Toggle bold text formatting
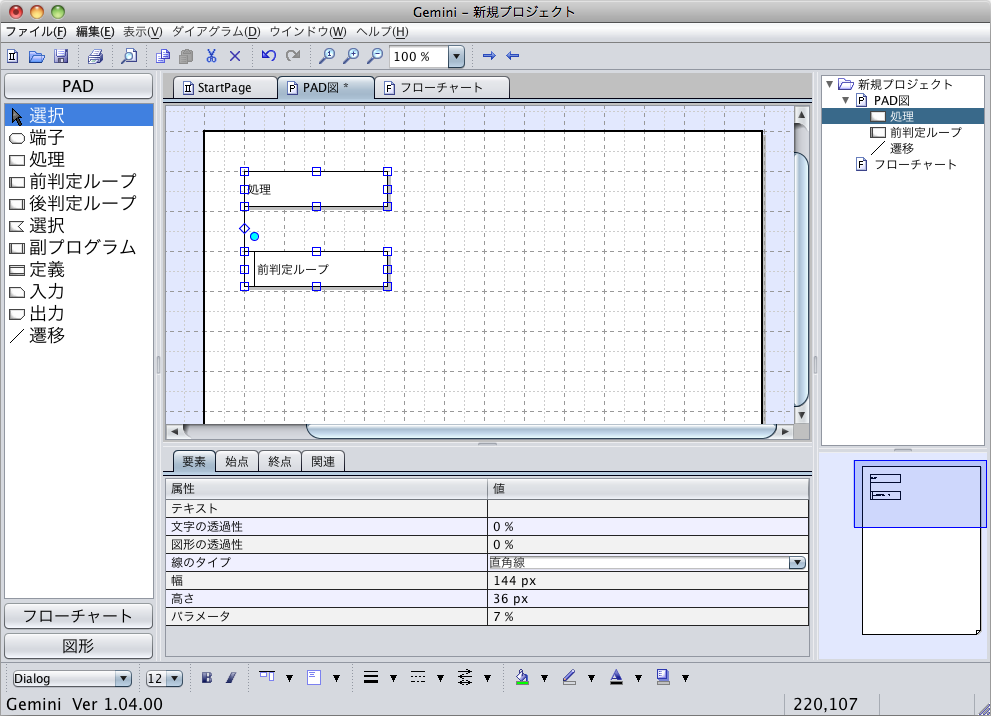 click(207, 678)
